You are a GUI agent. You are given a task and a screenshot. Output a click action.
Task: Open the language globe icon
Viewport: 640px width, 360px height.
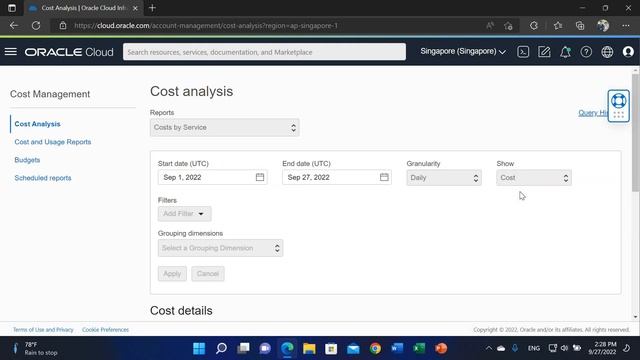pos(607,52)
